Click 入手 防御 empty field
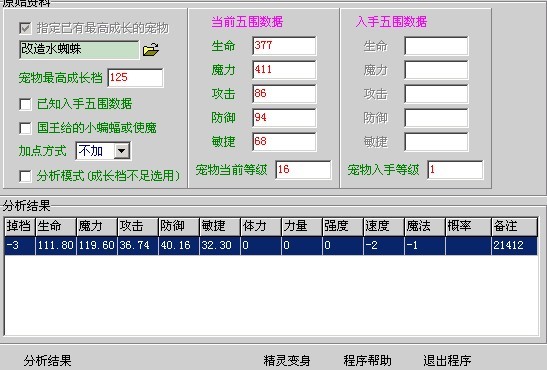Image resolution: width=547 pixels, height=370 pixels. 436,118
